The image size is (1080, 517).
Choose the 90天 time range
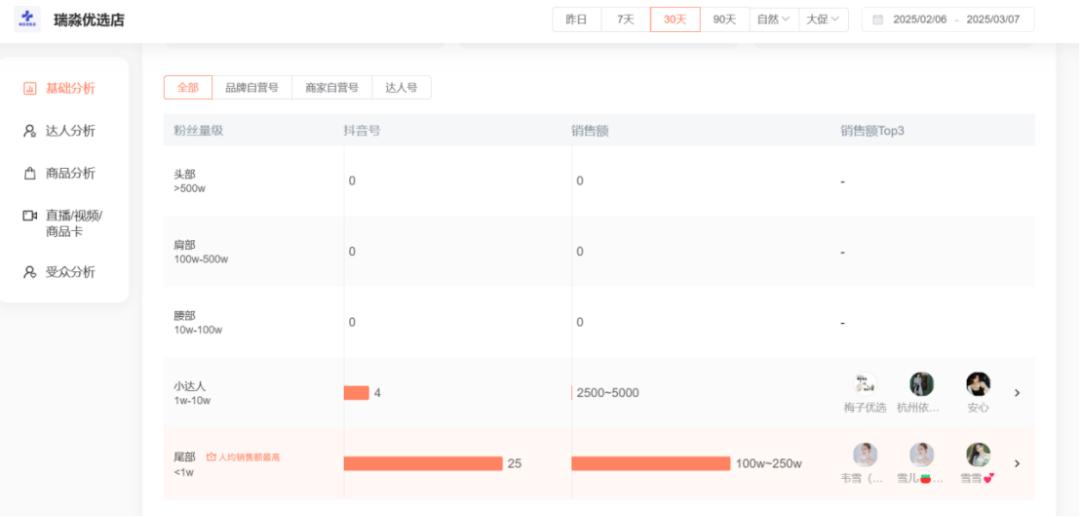[x=724, y=20]
